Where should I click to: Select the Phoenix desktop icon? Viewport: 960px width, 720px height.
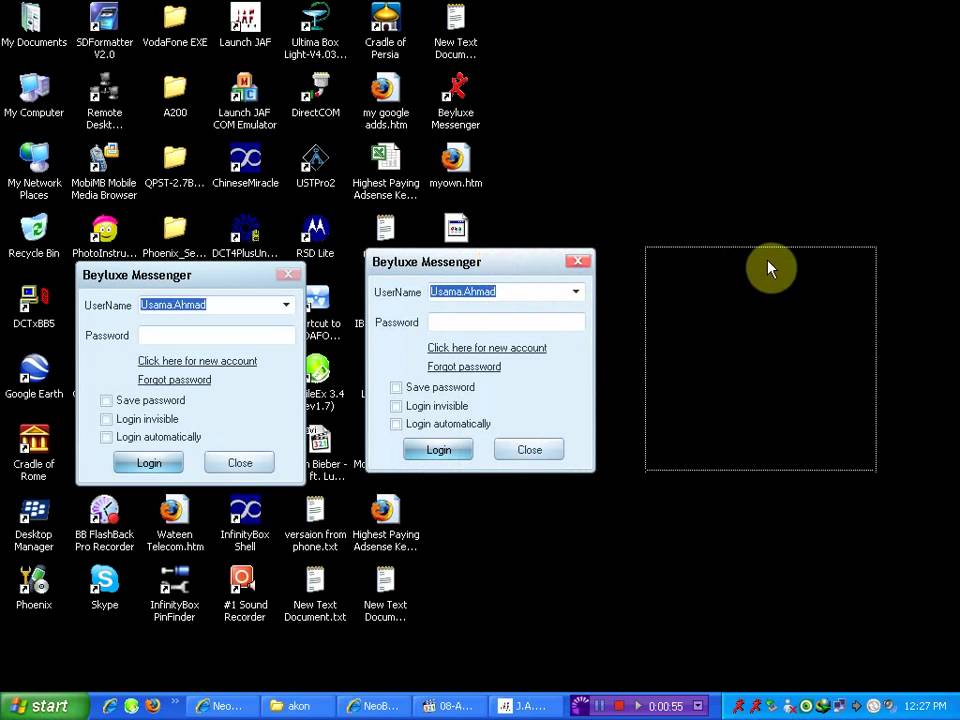tap(34, 588)
